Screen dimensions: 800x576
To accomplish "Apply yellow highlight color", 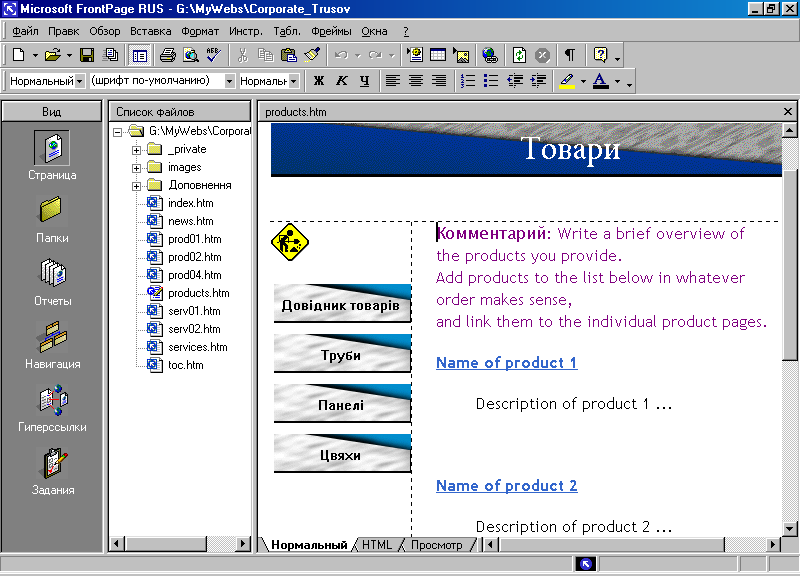I will pos(567,81).
